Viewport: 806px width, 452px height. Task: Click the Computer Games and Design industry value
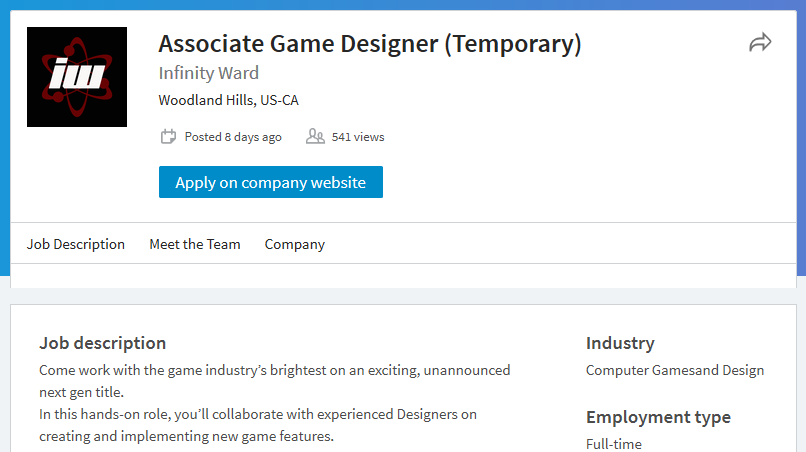click(x=675, y=370)
